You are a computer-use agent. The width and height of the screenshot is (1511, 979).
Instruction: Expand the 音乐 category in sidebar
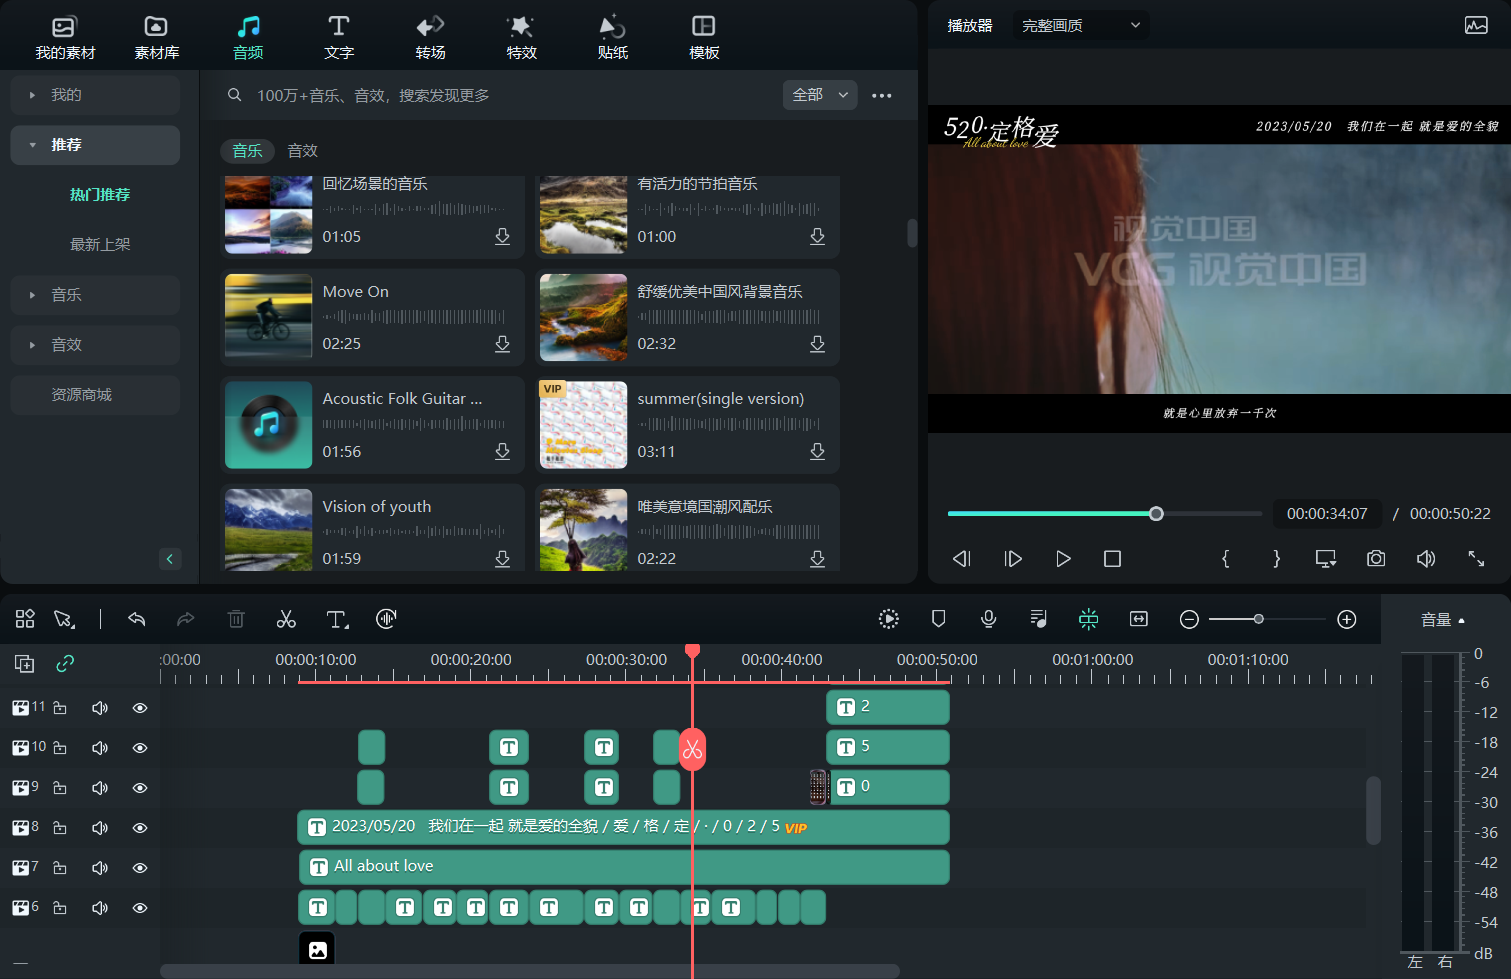click(95, 295)
